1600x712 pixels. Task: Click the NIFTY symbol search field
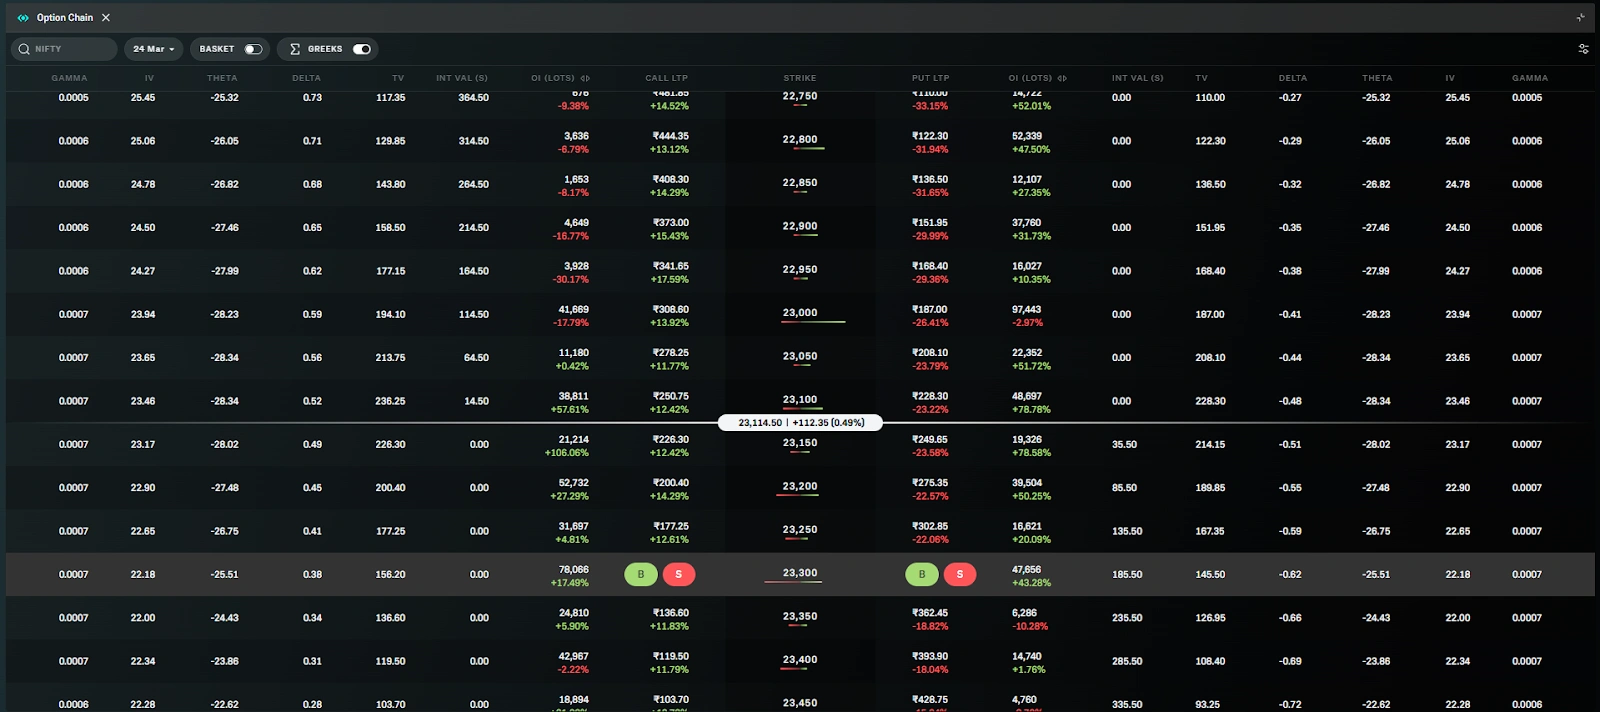pos(72,49)
